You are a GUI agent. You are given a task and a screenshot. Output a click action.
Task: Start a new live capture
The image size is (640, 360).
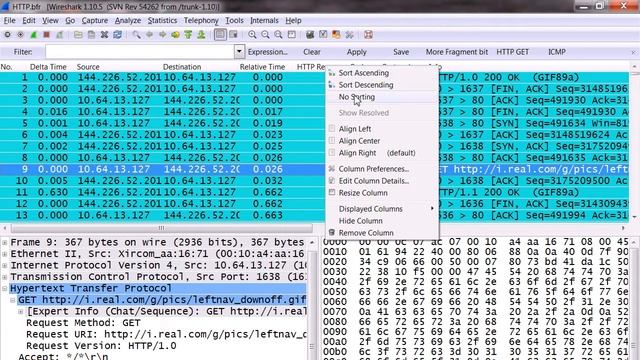point(33,35)
